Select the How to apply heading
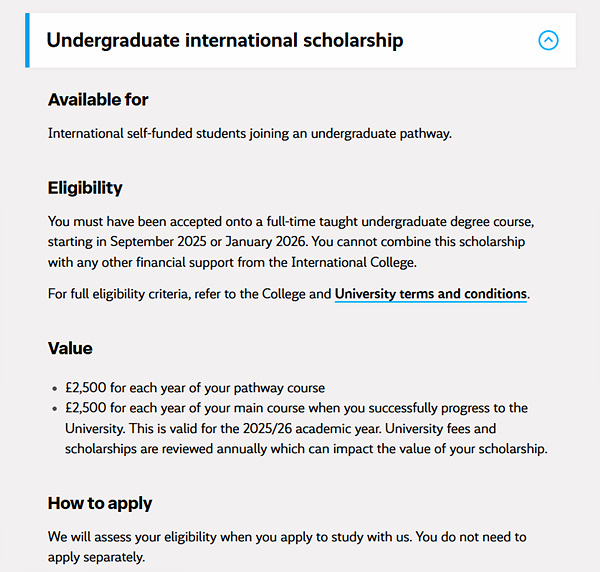Image resolution: width=600 pixels, height=572 pixels. (x=100, y=502)
